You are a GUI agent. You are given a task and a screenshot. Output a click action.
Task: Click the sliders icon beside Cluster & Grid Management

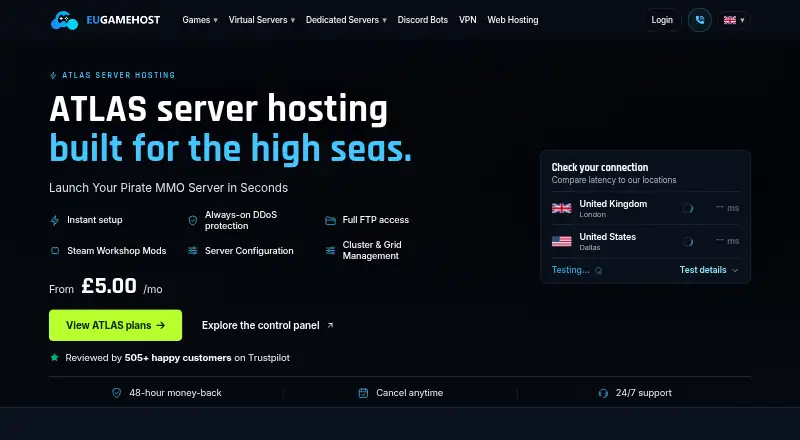(330, 251)
